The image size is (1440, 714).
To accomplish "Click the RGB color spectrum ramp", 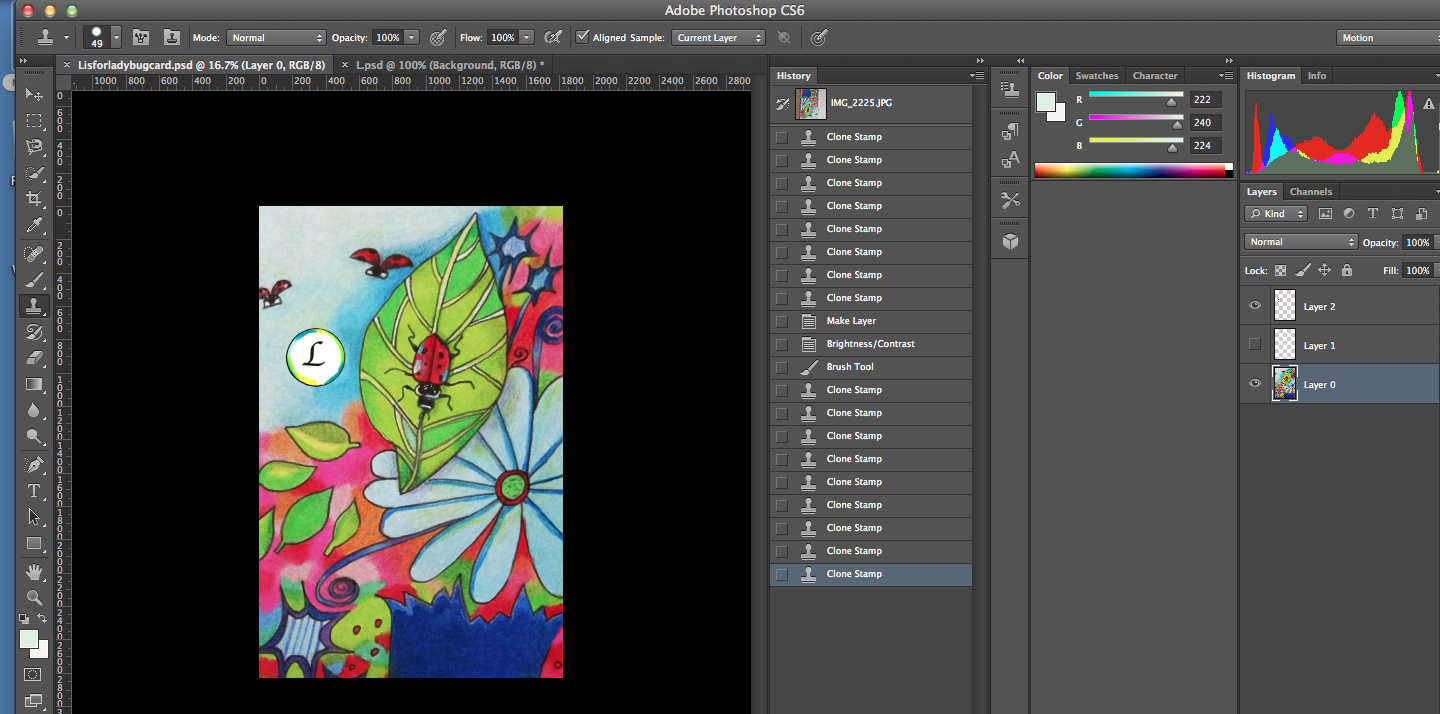I will click(x=1130, y=171).
